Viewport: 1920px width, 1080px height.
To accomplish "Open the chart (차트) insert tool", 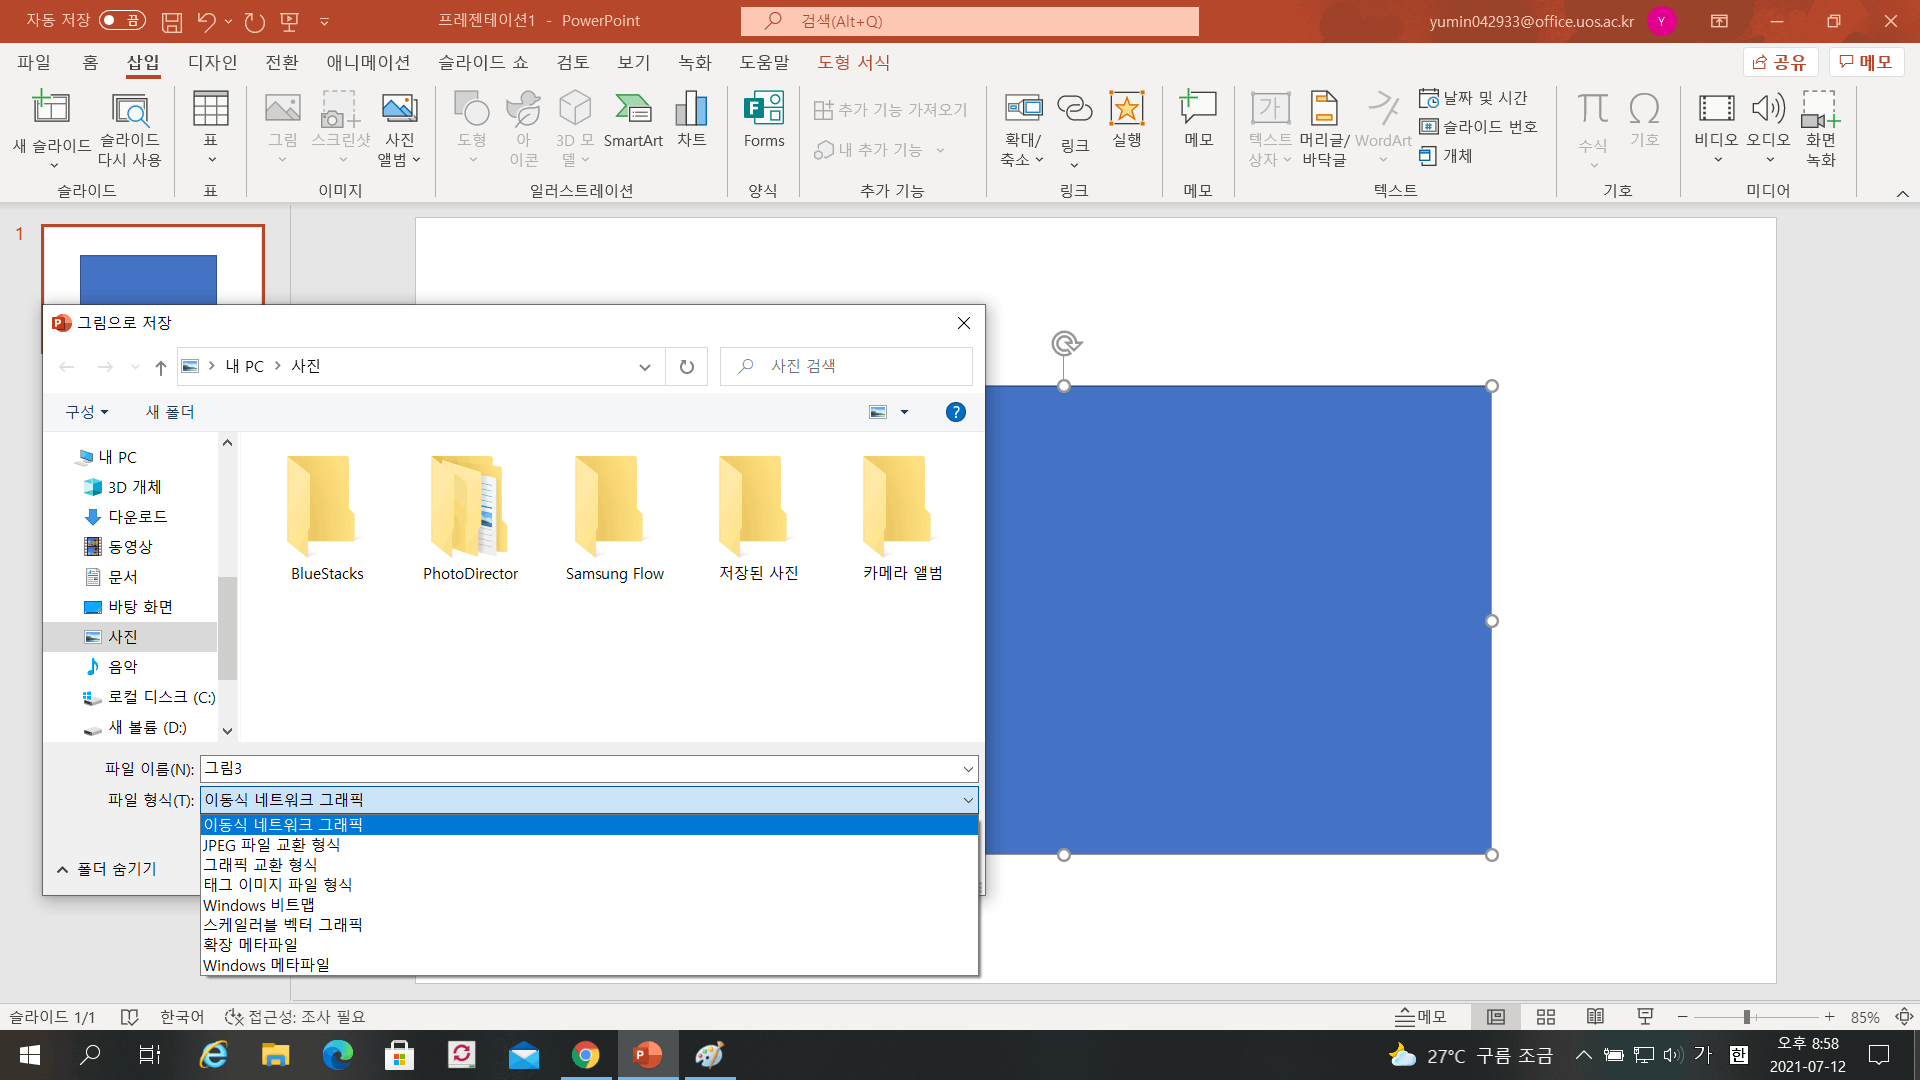I will (x=692, y=121).
